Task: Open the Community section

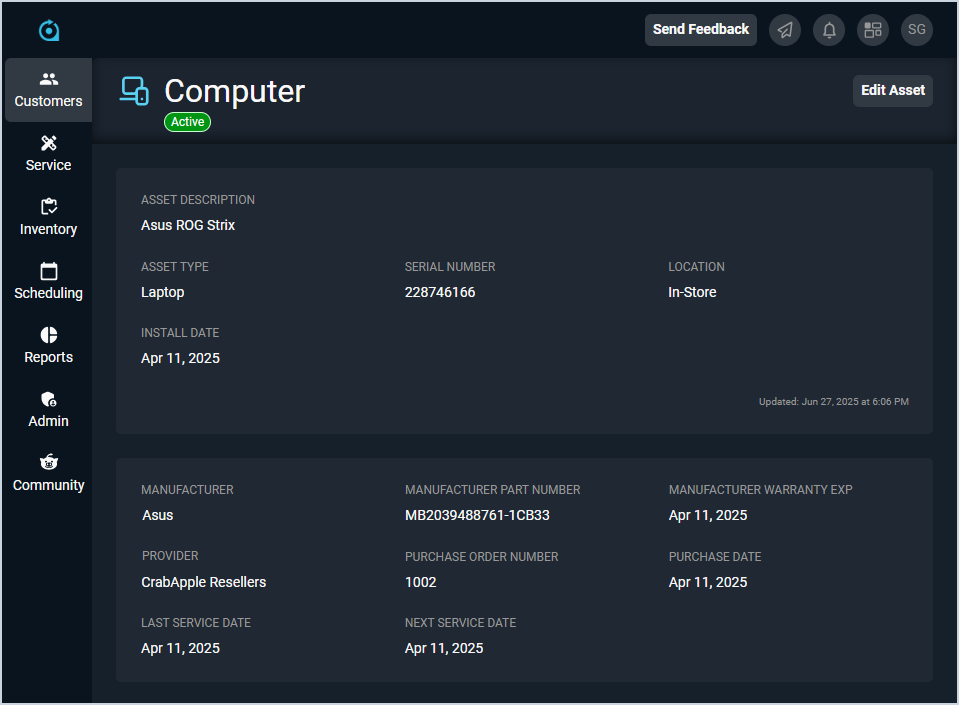Action: coord(48,474)
